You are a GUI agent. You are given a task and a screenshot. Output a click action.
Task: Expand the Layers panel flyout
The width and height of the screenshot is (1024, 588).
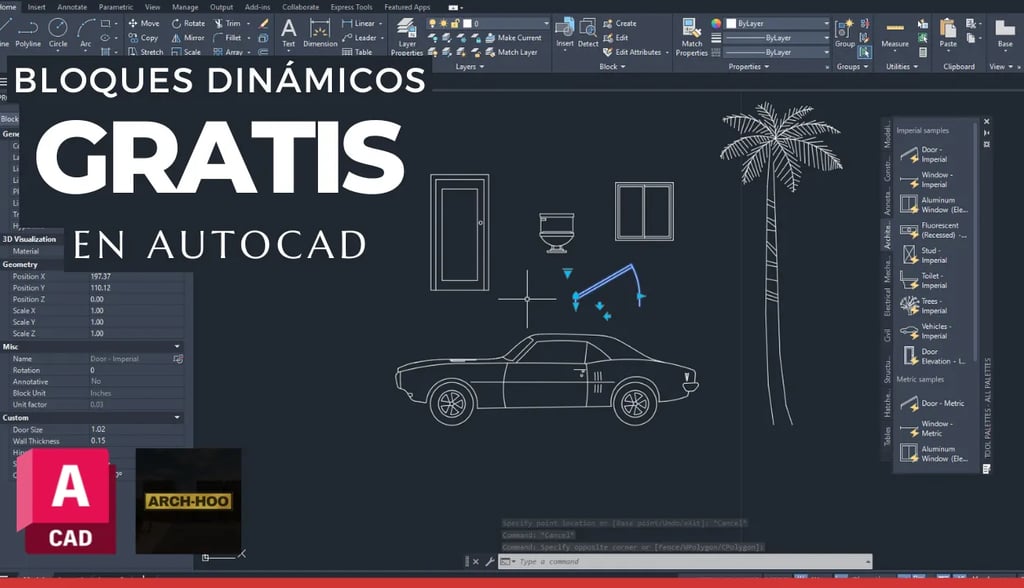tap(470, 67)
